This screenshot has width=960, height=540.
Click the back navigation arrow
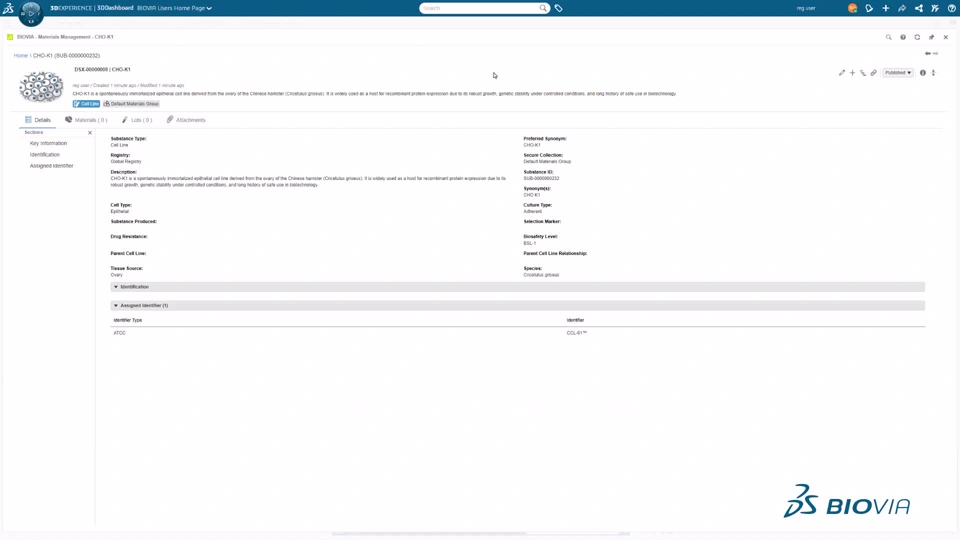(x=928, y=54)
